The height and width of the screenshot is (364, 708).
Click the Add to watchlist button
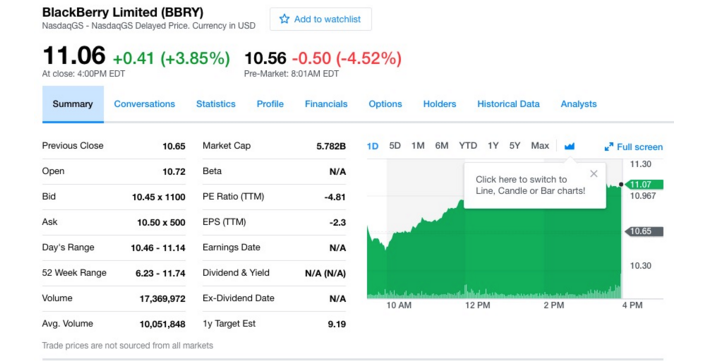(321, 19)
